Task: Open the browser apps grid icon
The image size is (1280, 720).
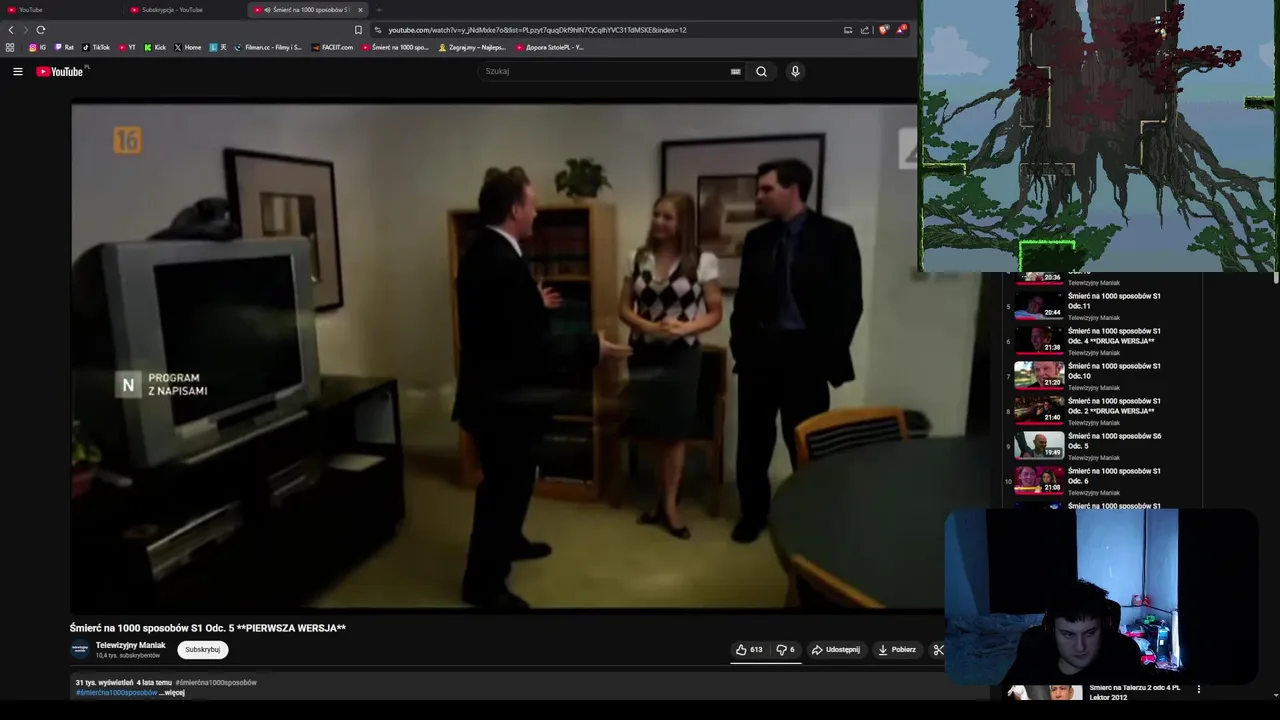Action: point(10,47)
